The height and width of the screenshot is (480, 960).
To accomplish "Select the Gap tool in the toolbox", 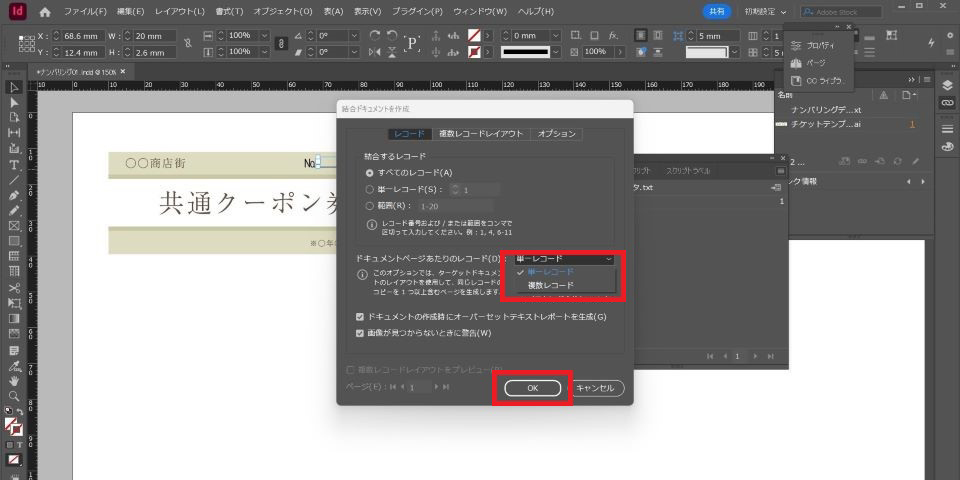I will pos(14,133).
